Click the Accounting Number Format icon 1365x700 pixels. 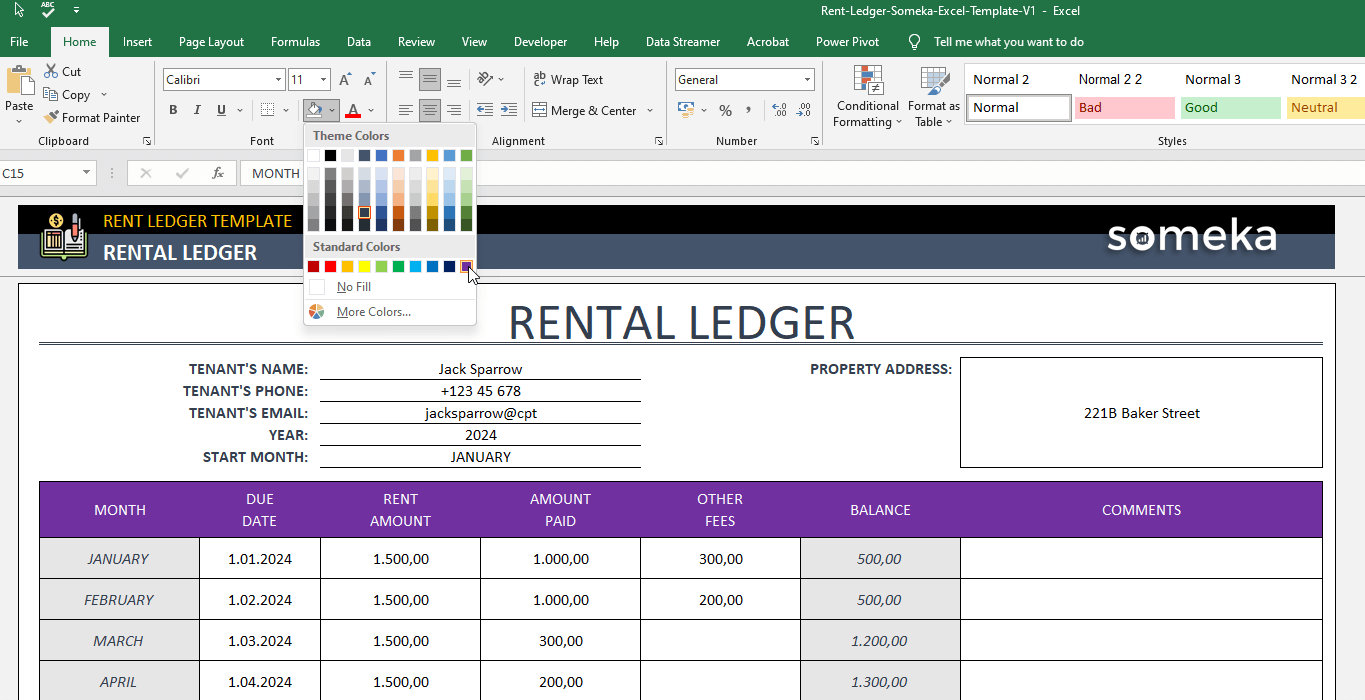(686, 110)
